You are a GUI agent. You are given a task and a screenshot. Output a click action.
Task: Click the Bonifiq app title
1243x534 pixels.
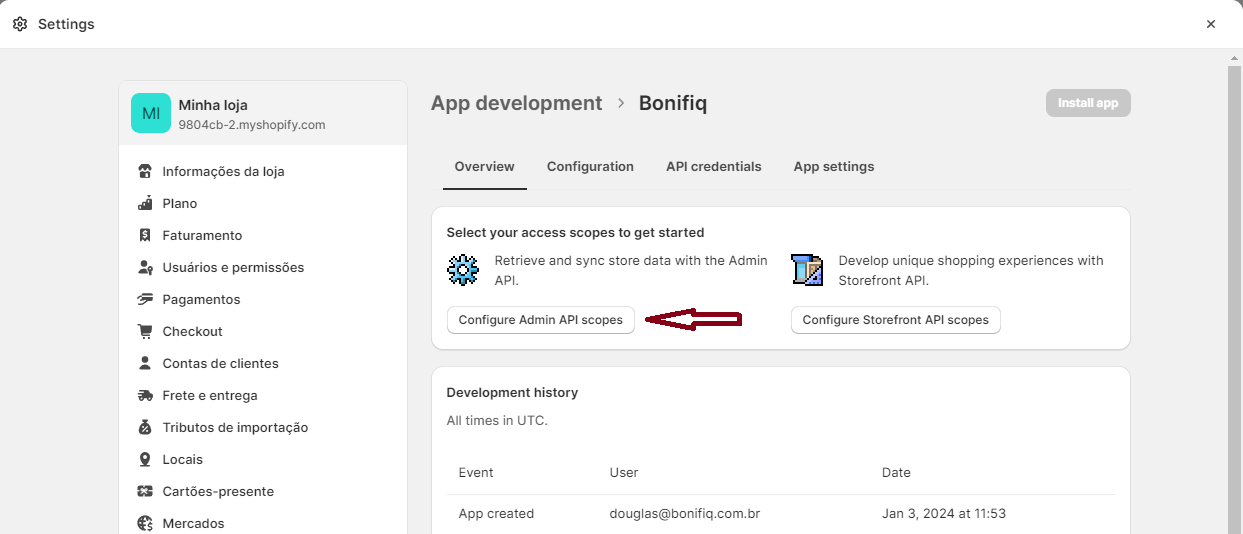673,103
